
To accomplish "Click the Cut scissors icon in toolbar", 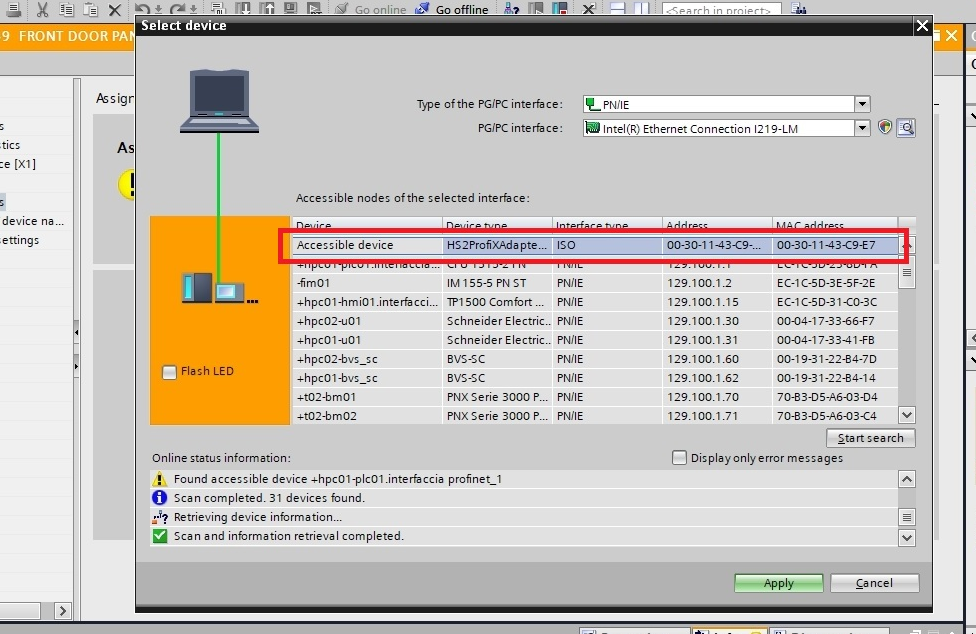I will coord(42,9).
